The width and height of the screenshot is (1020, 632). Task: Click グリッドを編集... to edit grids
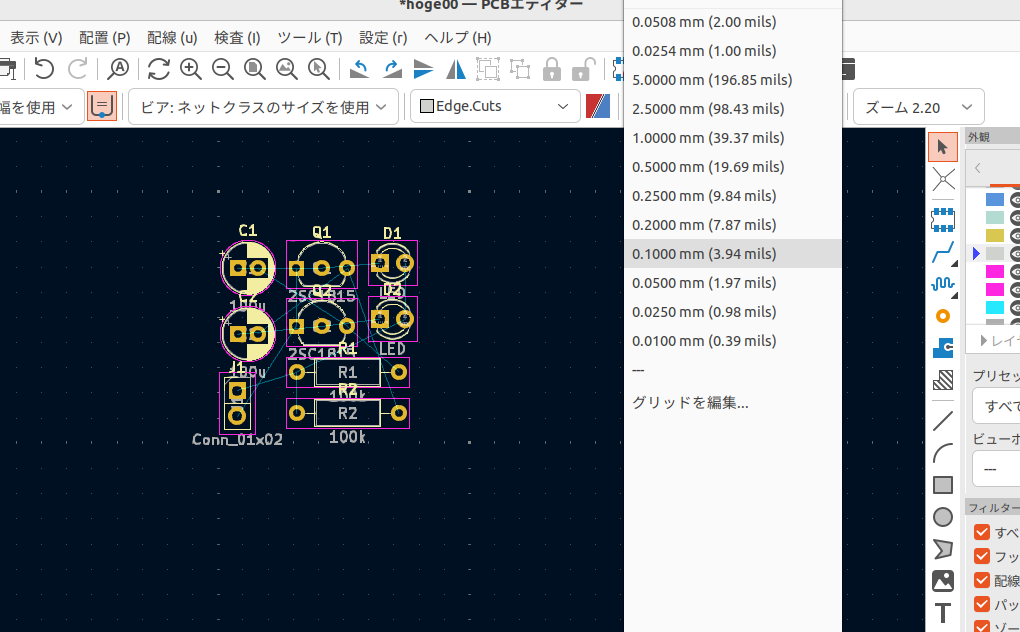[x=690, y=403]
